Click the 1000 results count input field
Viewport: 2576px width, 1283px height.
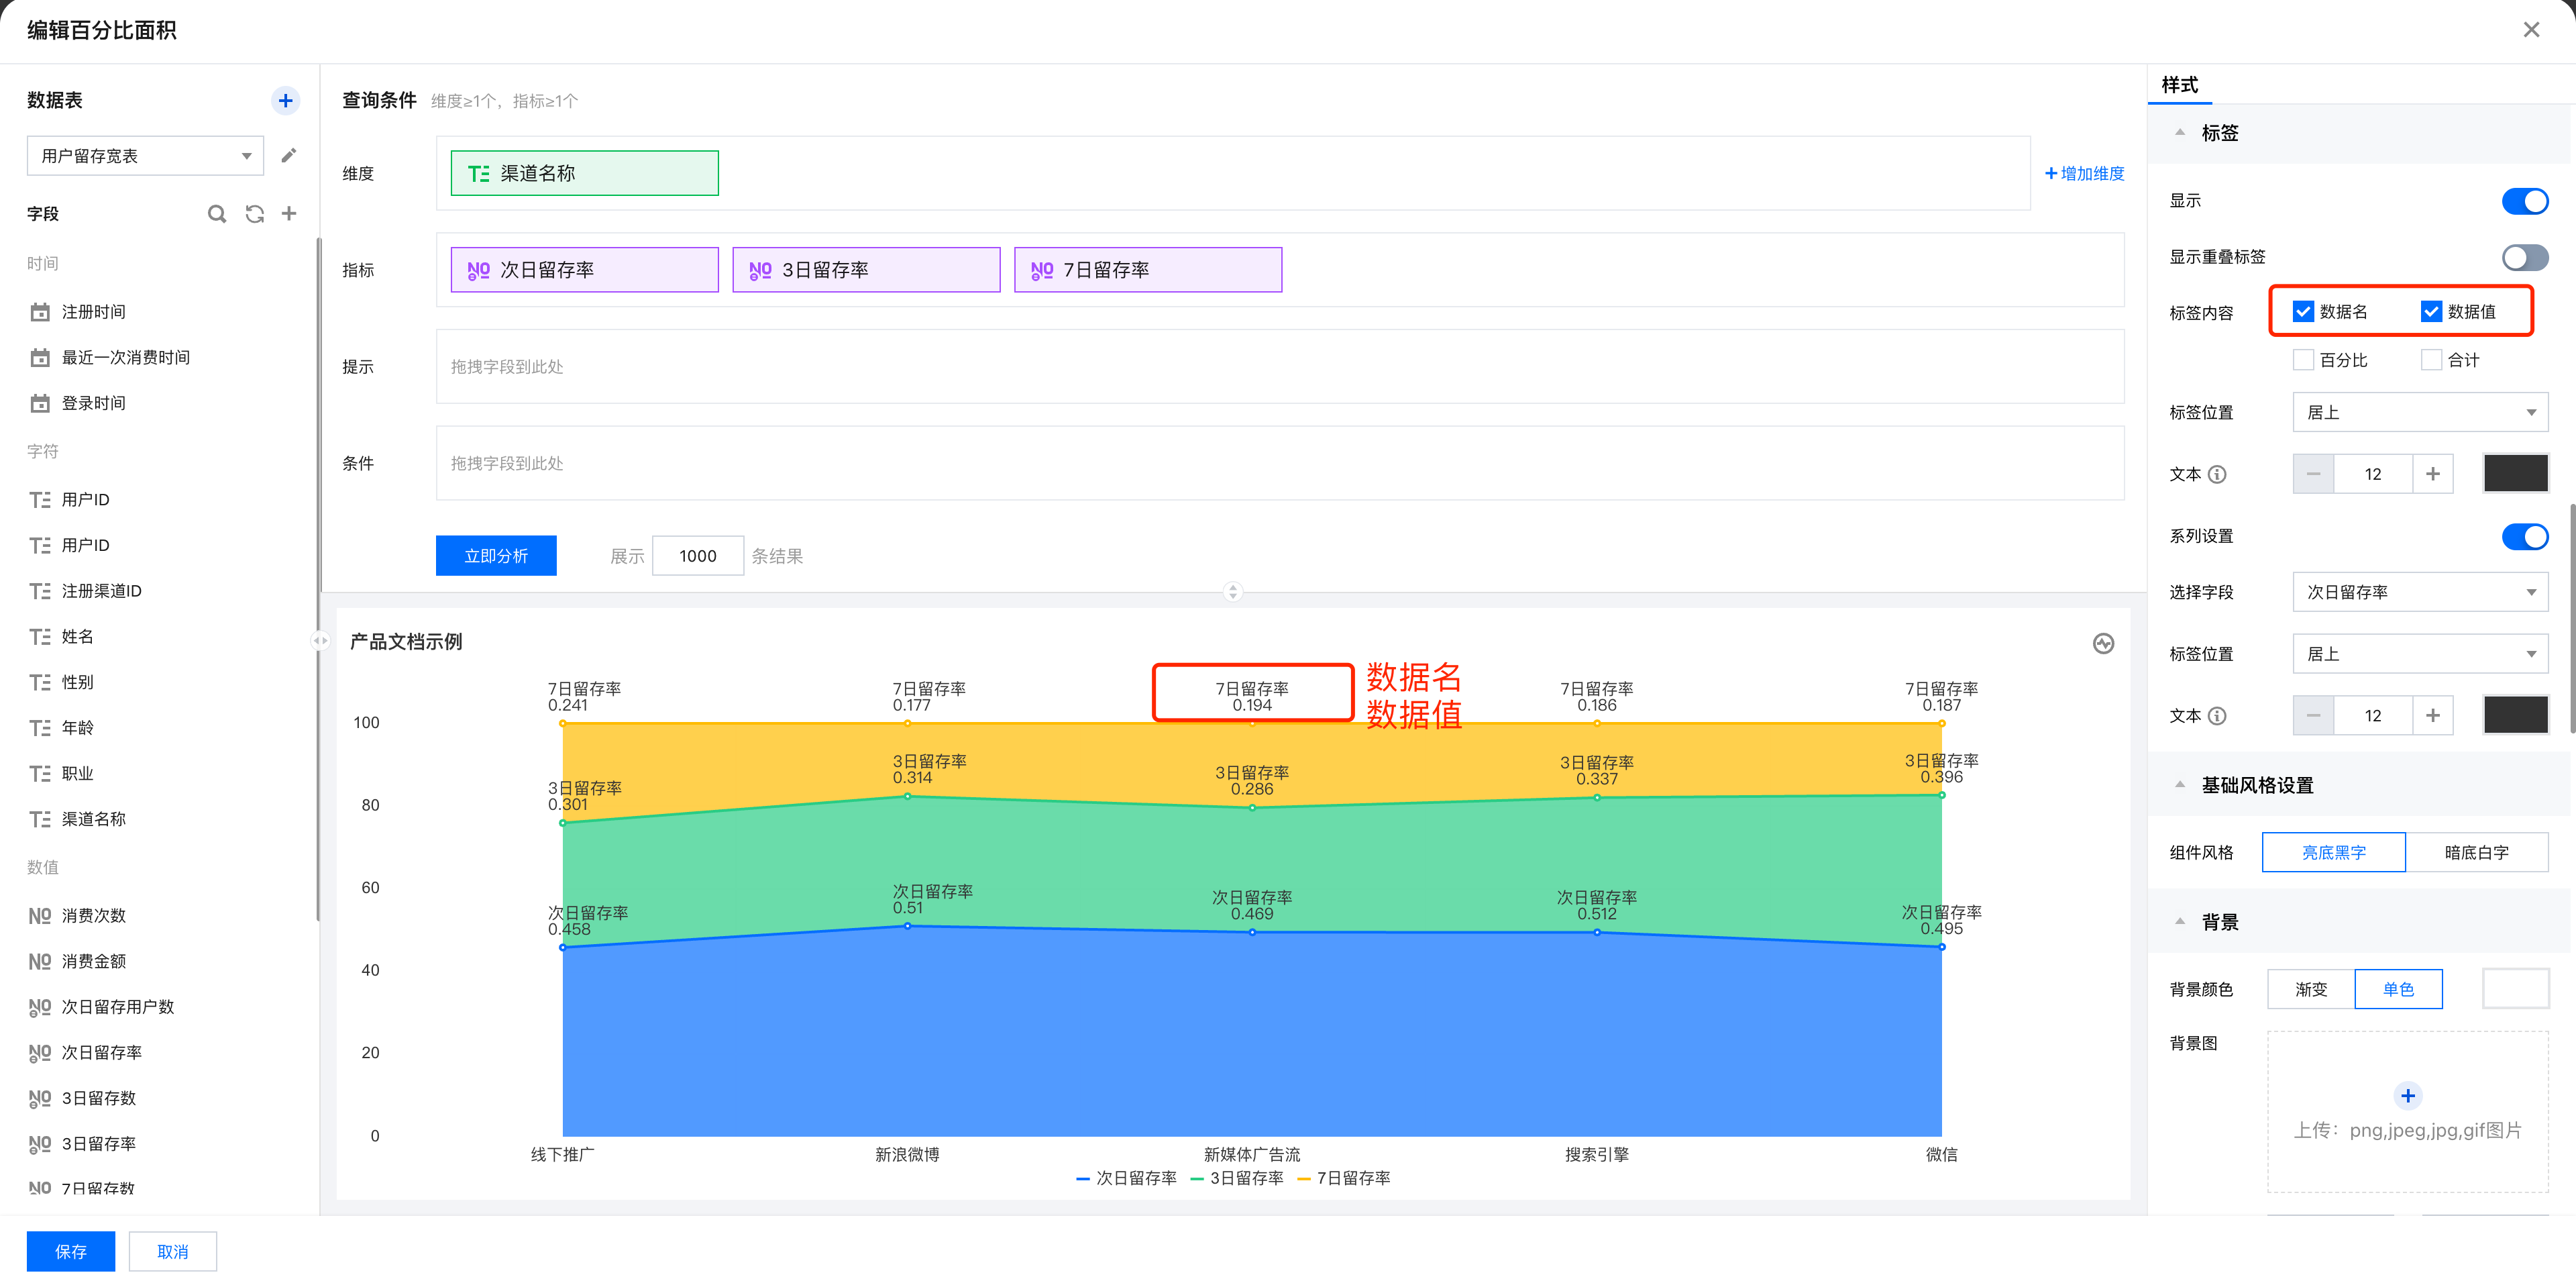[x=697, y=556]
